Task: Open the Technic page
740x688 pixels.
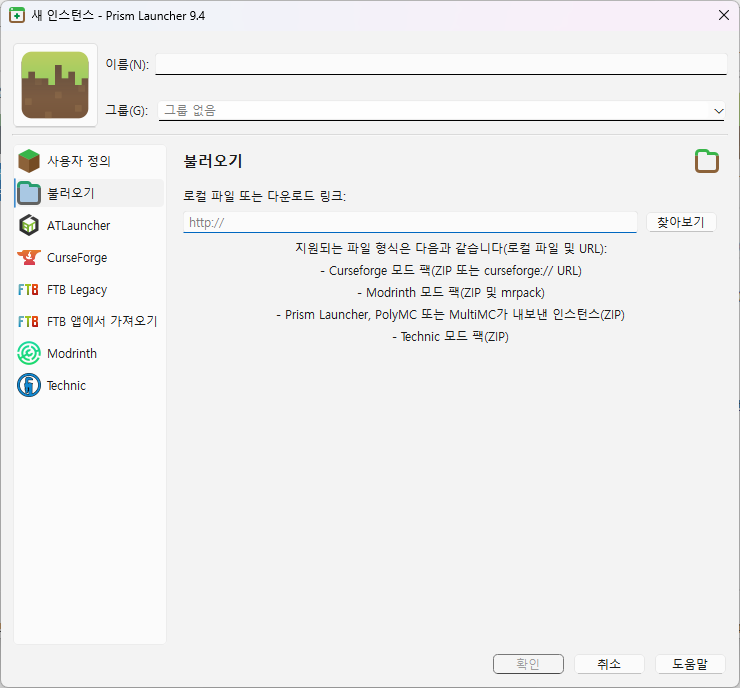Action: tap(90, 386)
